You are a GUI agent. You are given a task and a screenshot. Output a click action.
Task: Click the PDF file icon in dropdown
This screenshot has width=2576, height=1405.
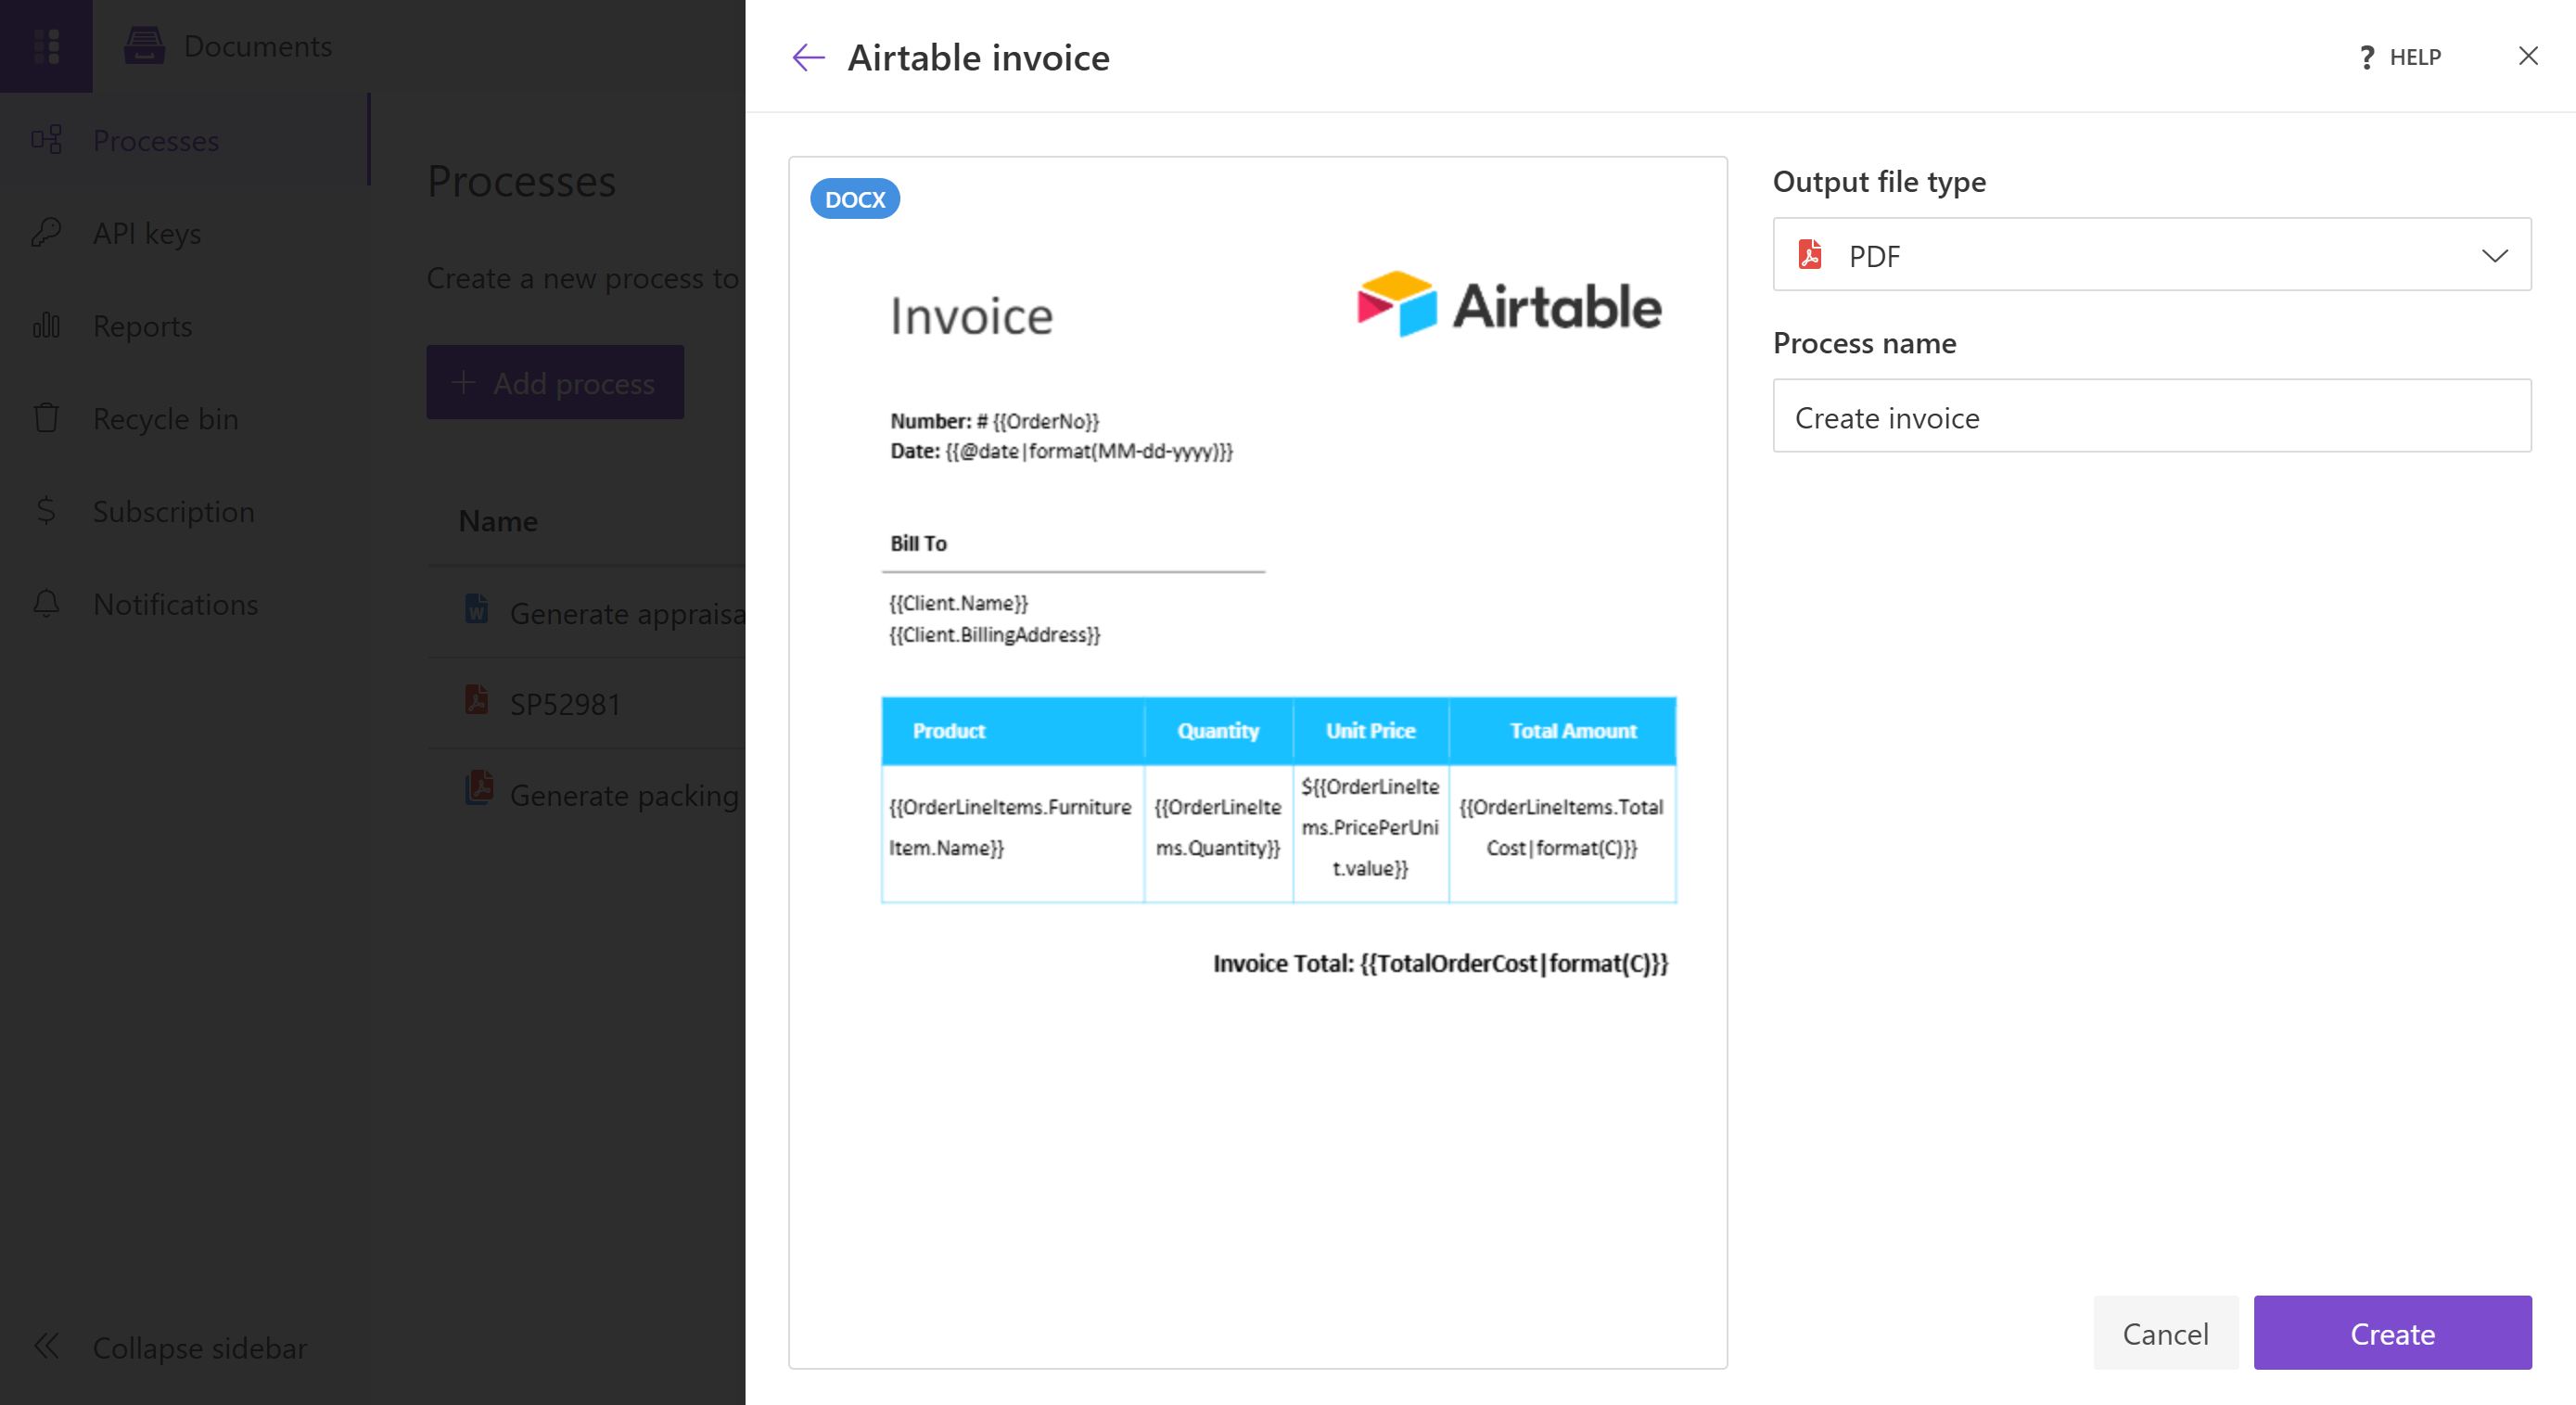pyautogui.click(x=1809, y=255)
